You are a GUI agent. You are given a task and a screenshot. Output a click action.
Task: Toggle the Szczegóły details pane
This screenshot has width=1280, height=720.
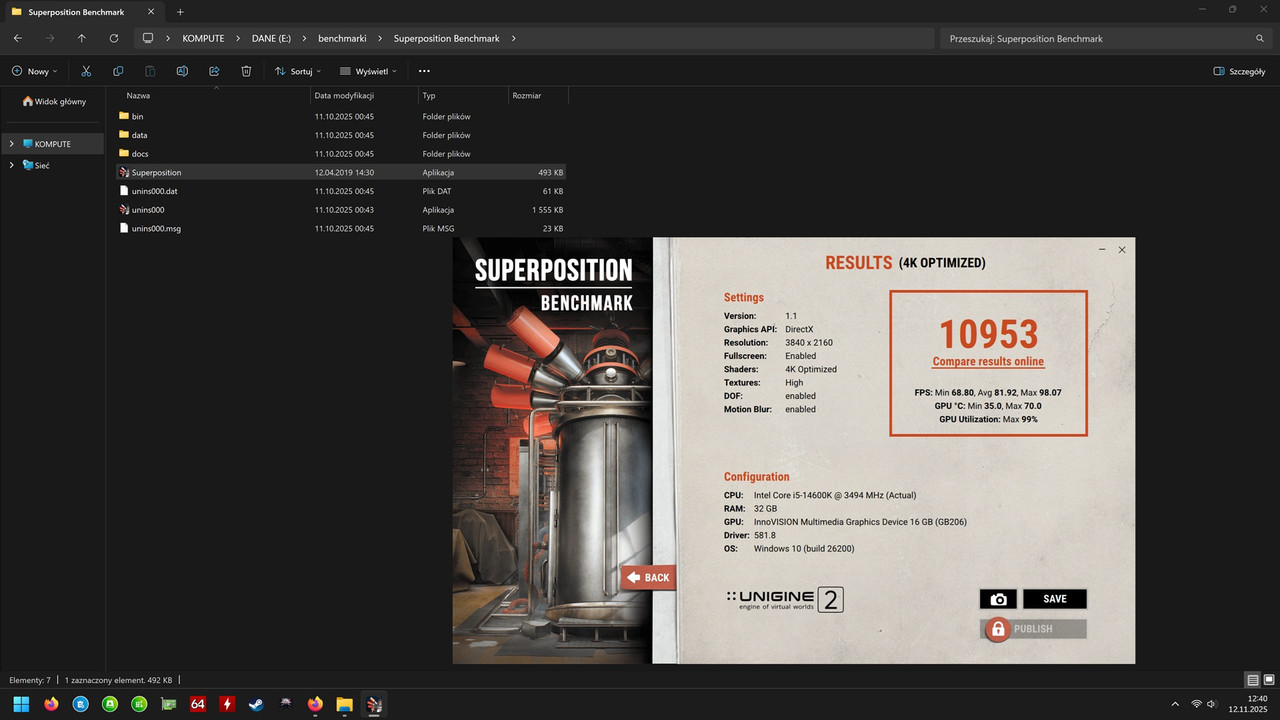pyautogui.click(x=1239, y=71)
